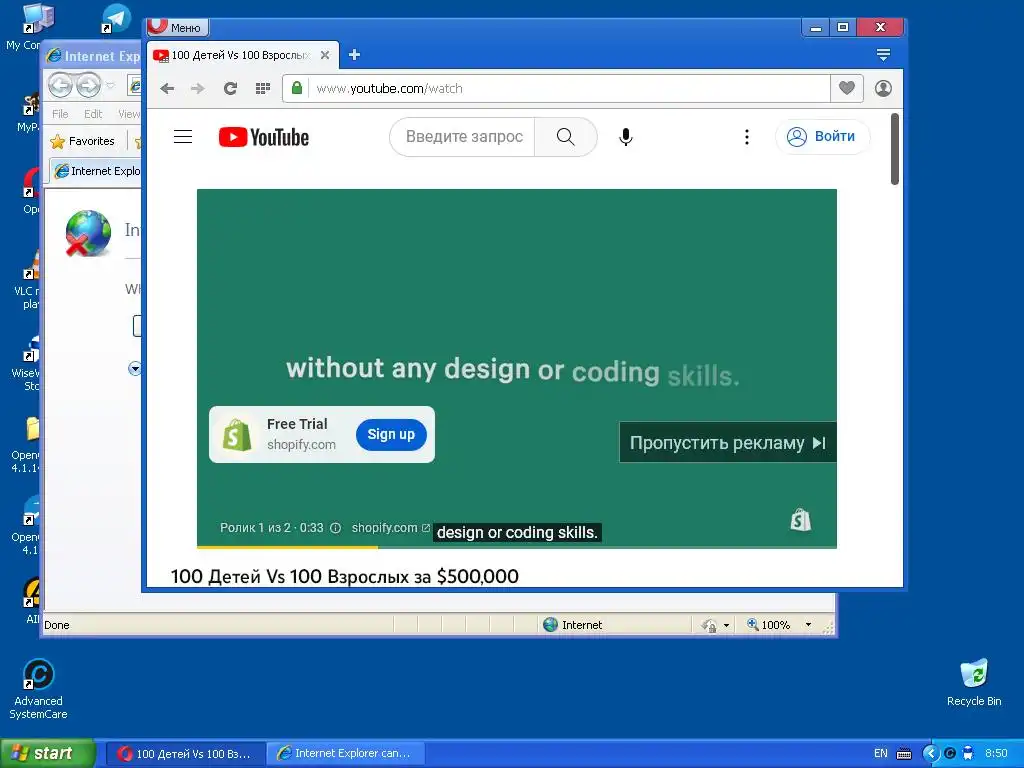The height and width of the screenshot is (768, 1024).
Task: Click the Shopify watermark in video corner
Action: tap(800, 520)
